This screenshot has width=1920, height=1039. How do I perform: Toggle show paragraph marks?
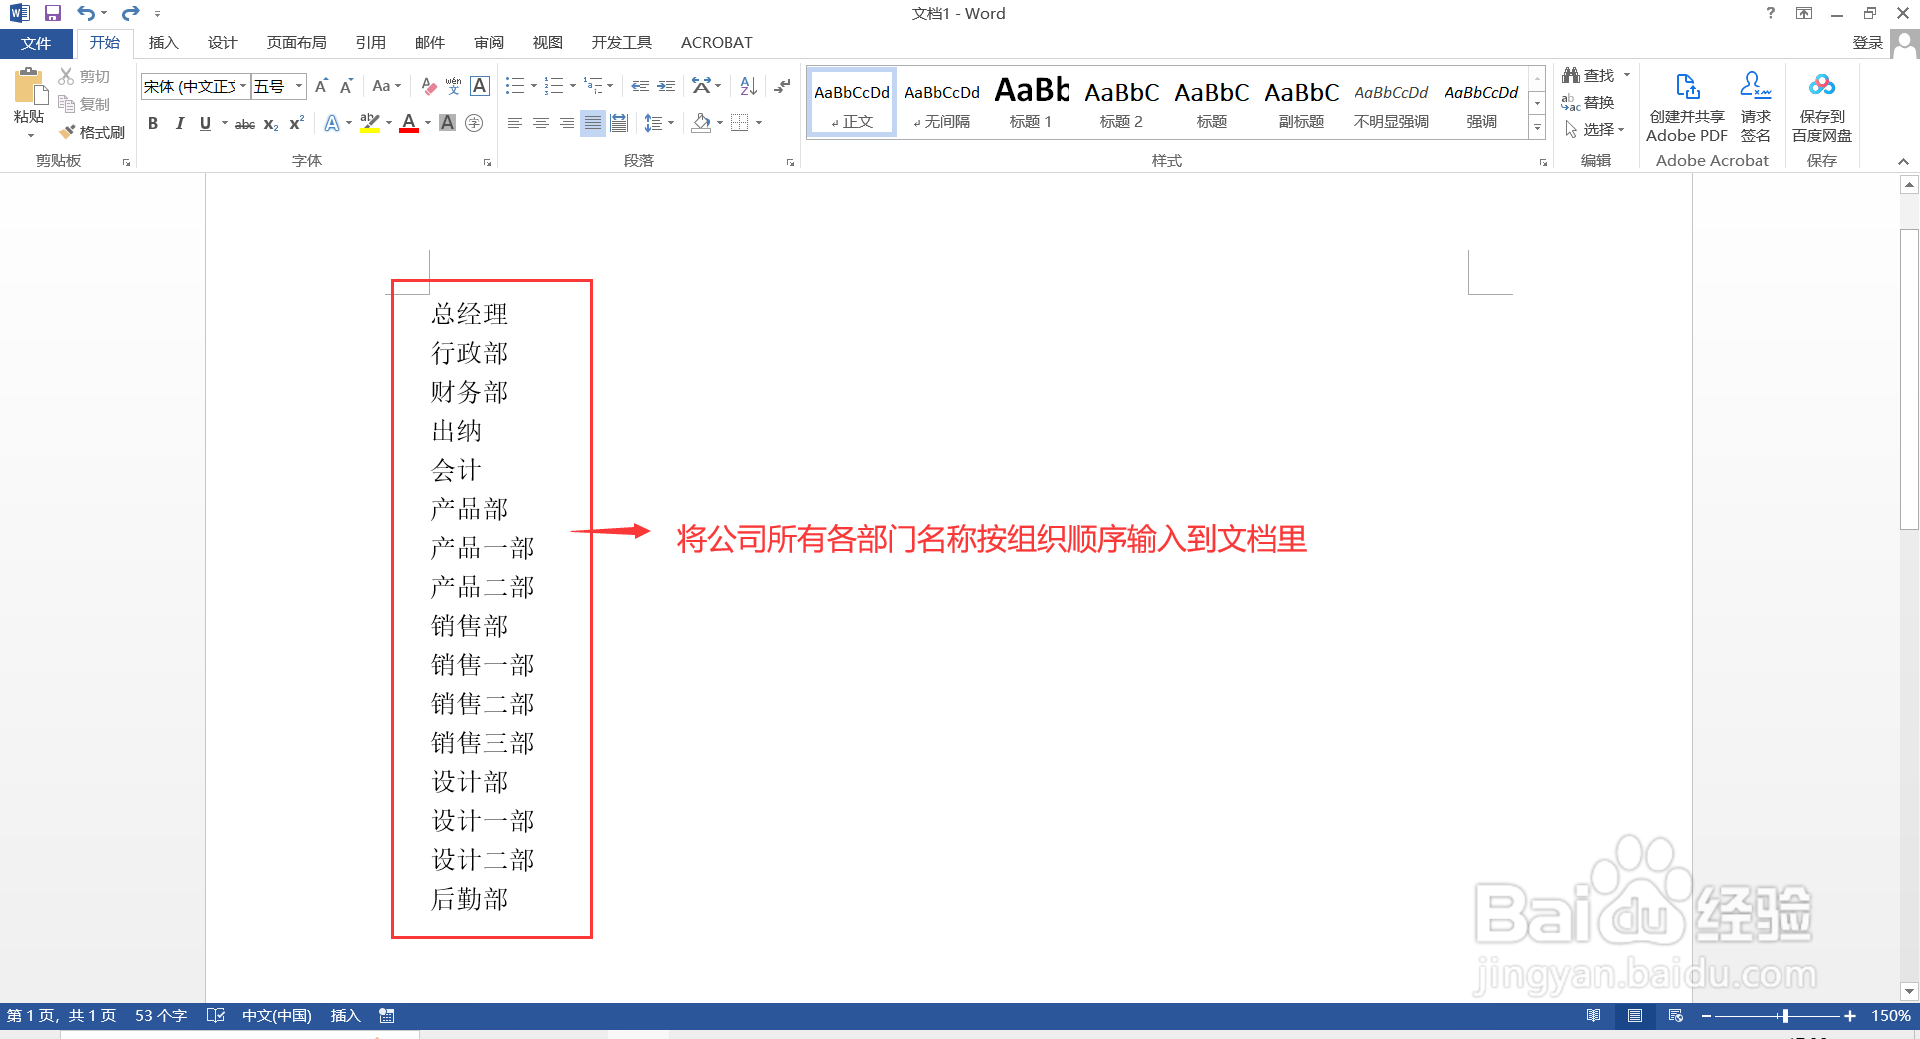(x=782, y=86)
